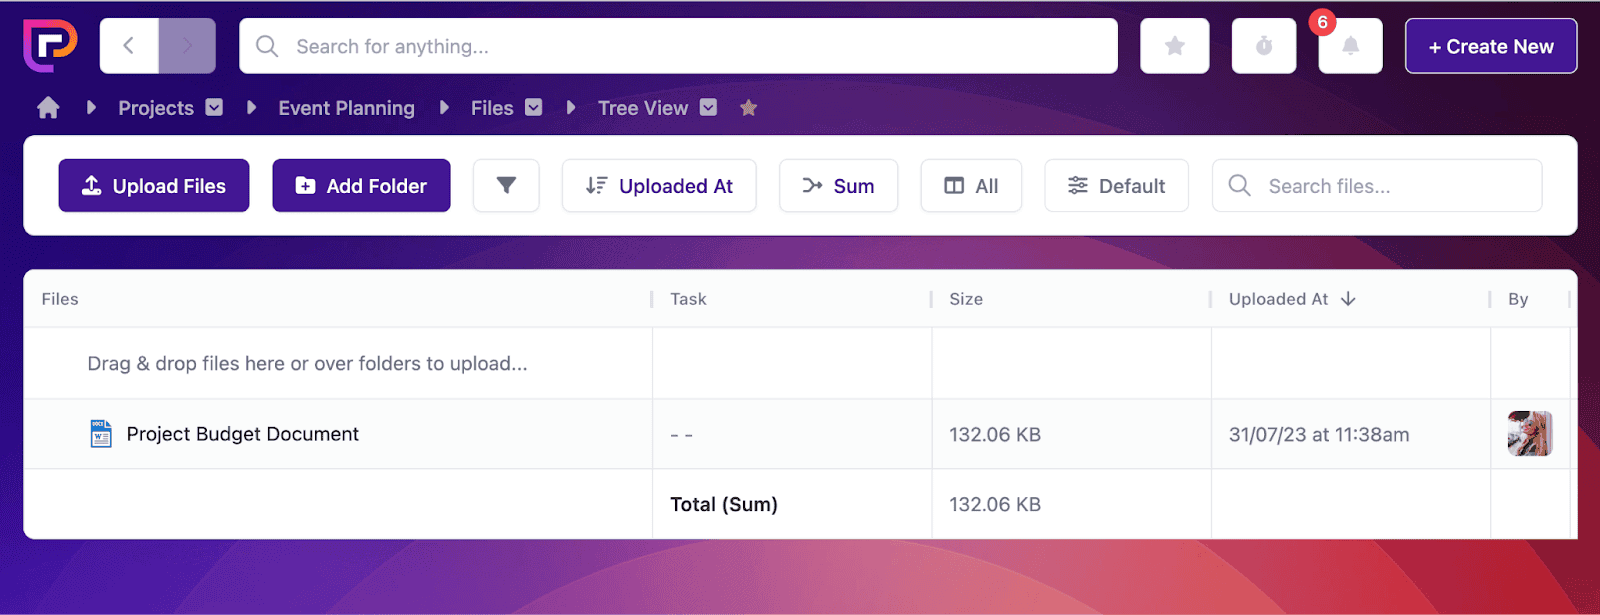Click the Project Budget Document file icon
This screenshot has height=615, width=1600.
coord(101,434)
